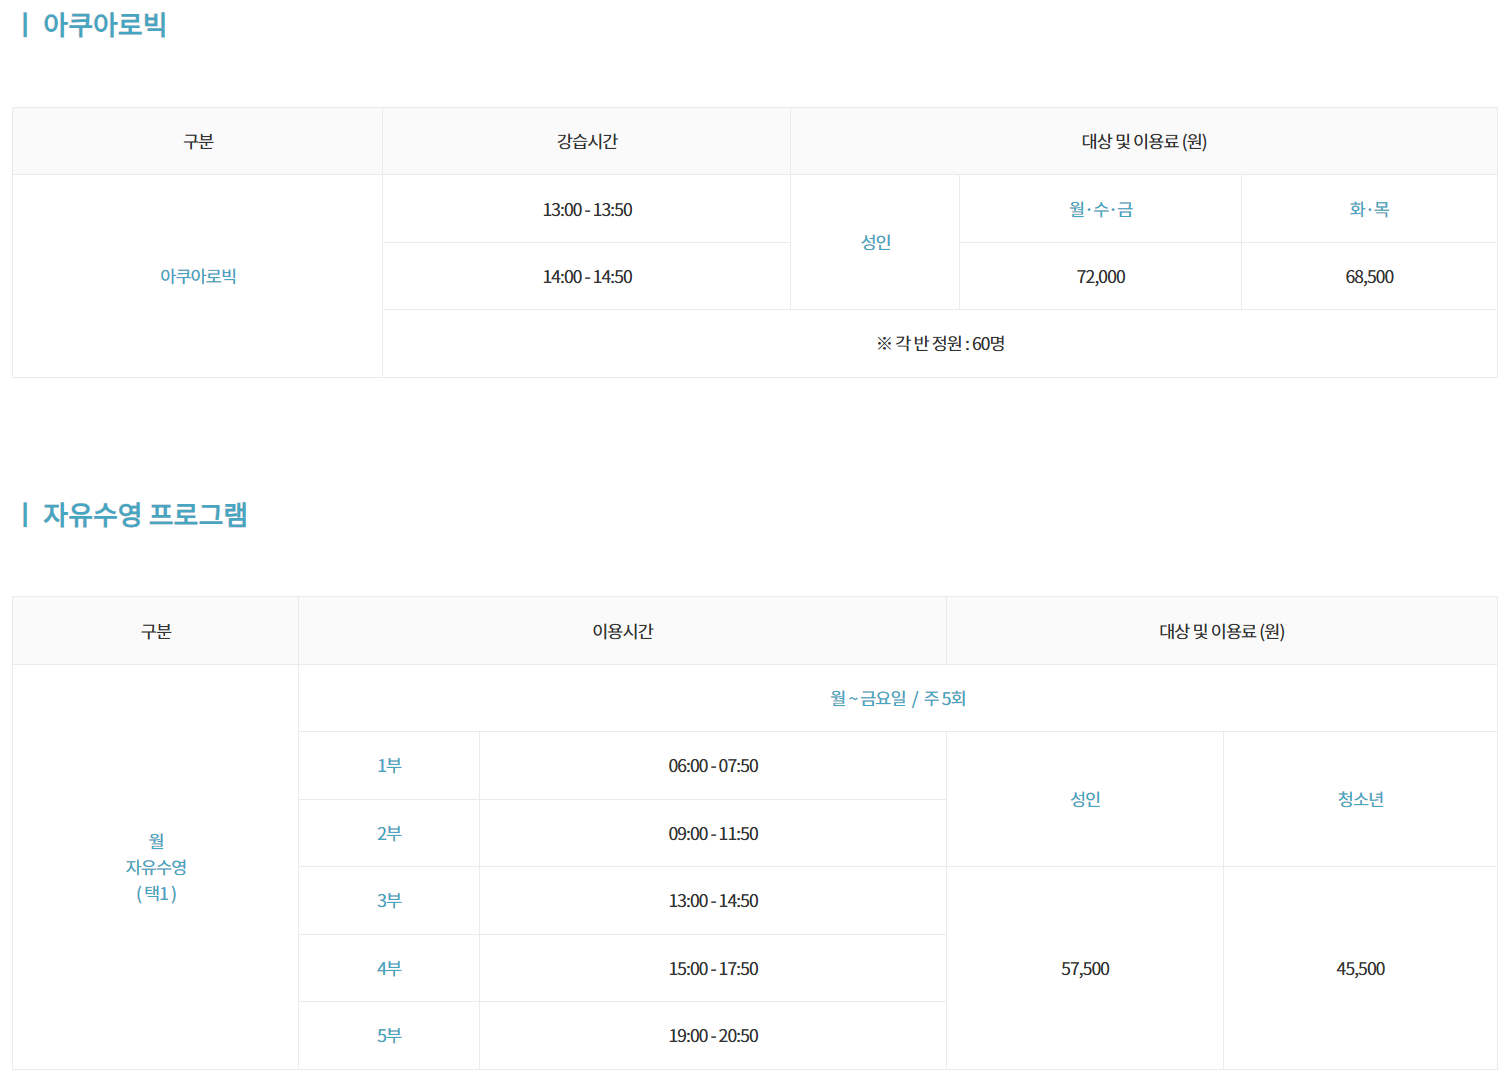Screen dimensions: 1510x1074
Task: Select the 45,500 youth fee
Action: coord(1360,969)
